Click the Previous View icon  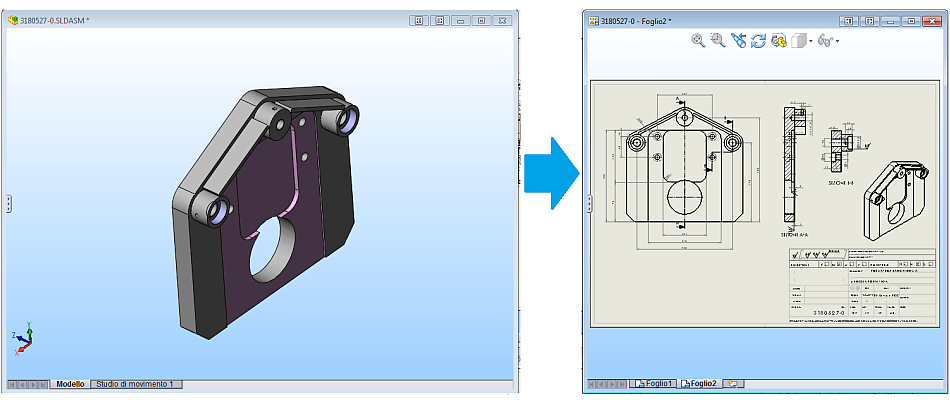click(x=738, y=41)
